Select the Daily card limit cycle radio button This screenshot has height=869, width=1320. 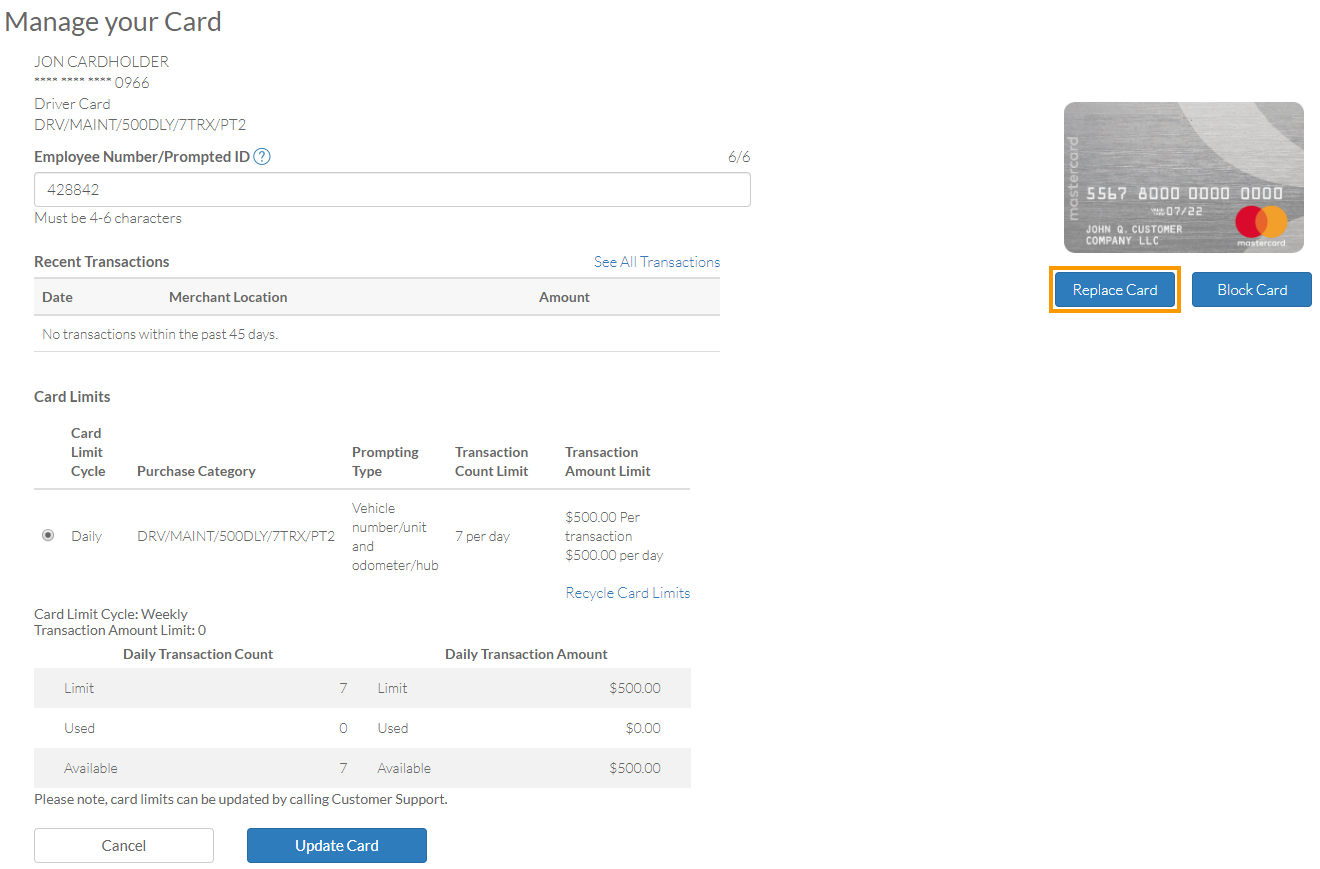point(48,535)
